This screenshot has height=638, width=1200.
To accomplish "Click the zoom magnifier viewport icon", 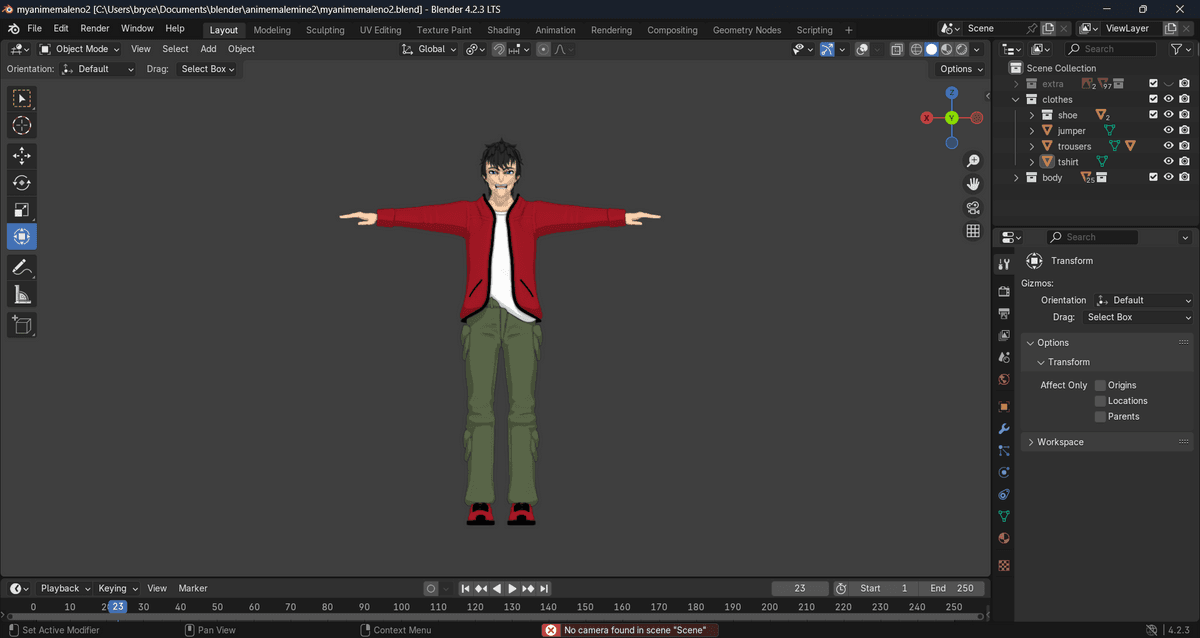I will (972, 161).
